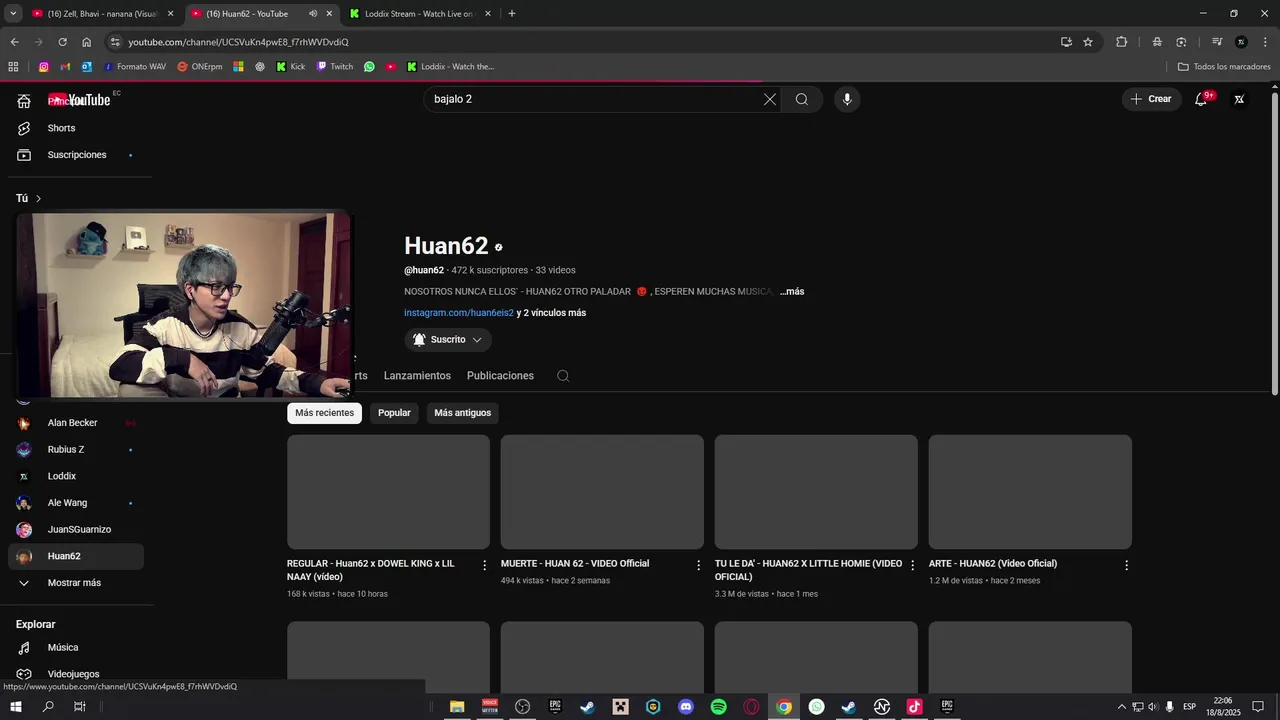
Task: Clear the search text with the X
Action: (770, 99)
